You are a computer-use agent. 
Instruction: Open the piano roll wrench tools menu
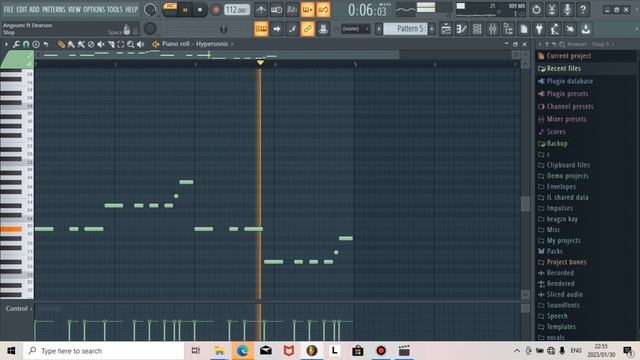tap(16, 44)
